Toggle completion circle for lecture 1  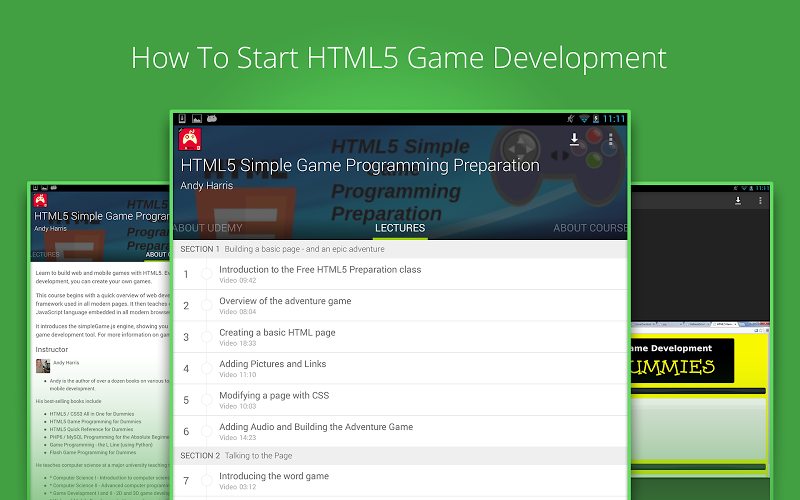(207, 274)
